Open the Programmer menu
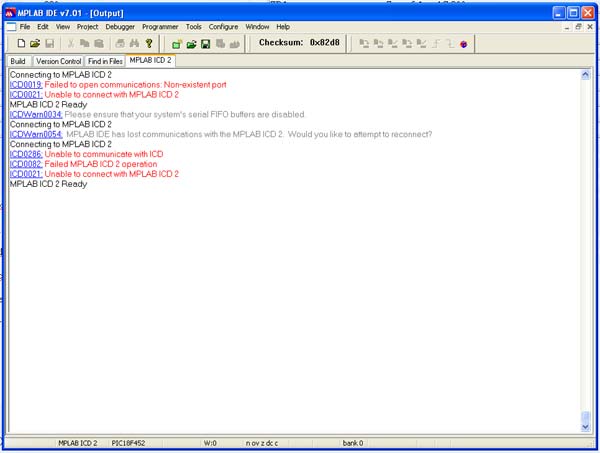 click(x=160, y=27)
